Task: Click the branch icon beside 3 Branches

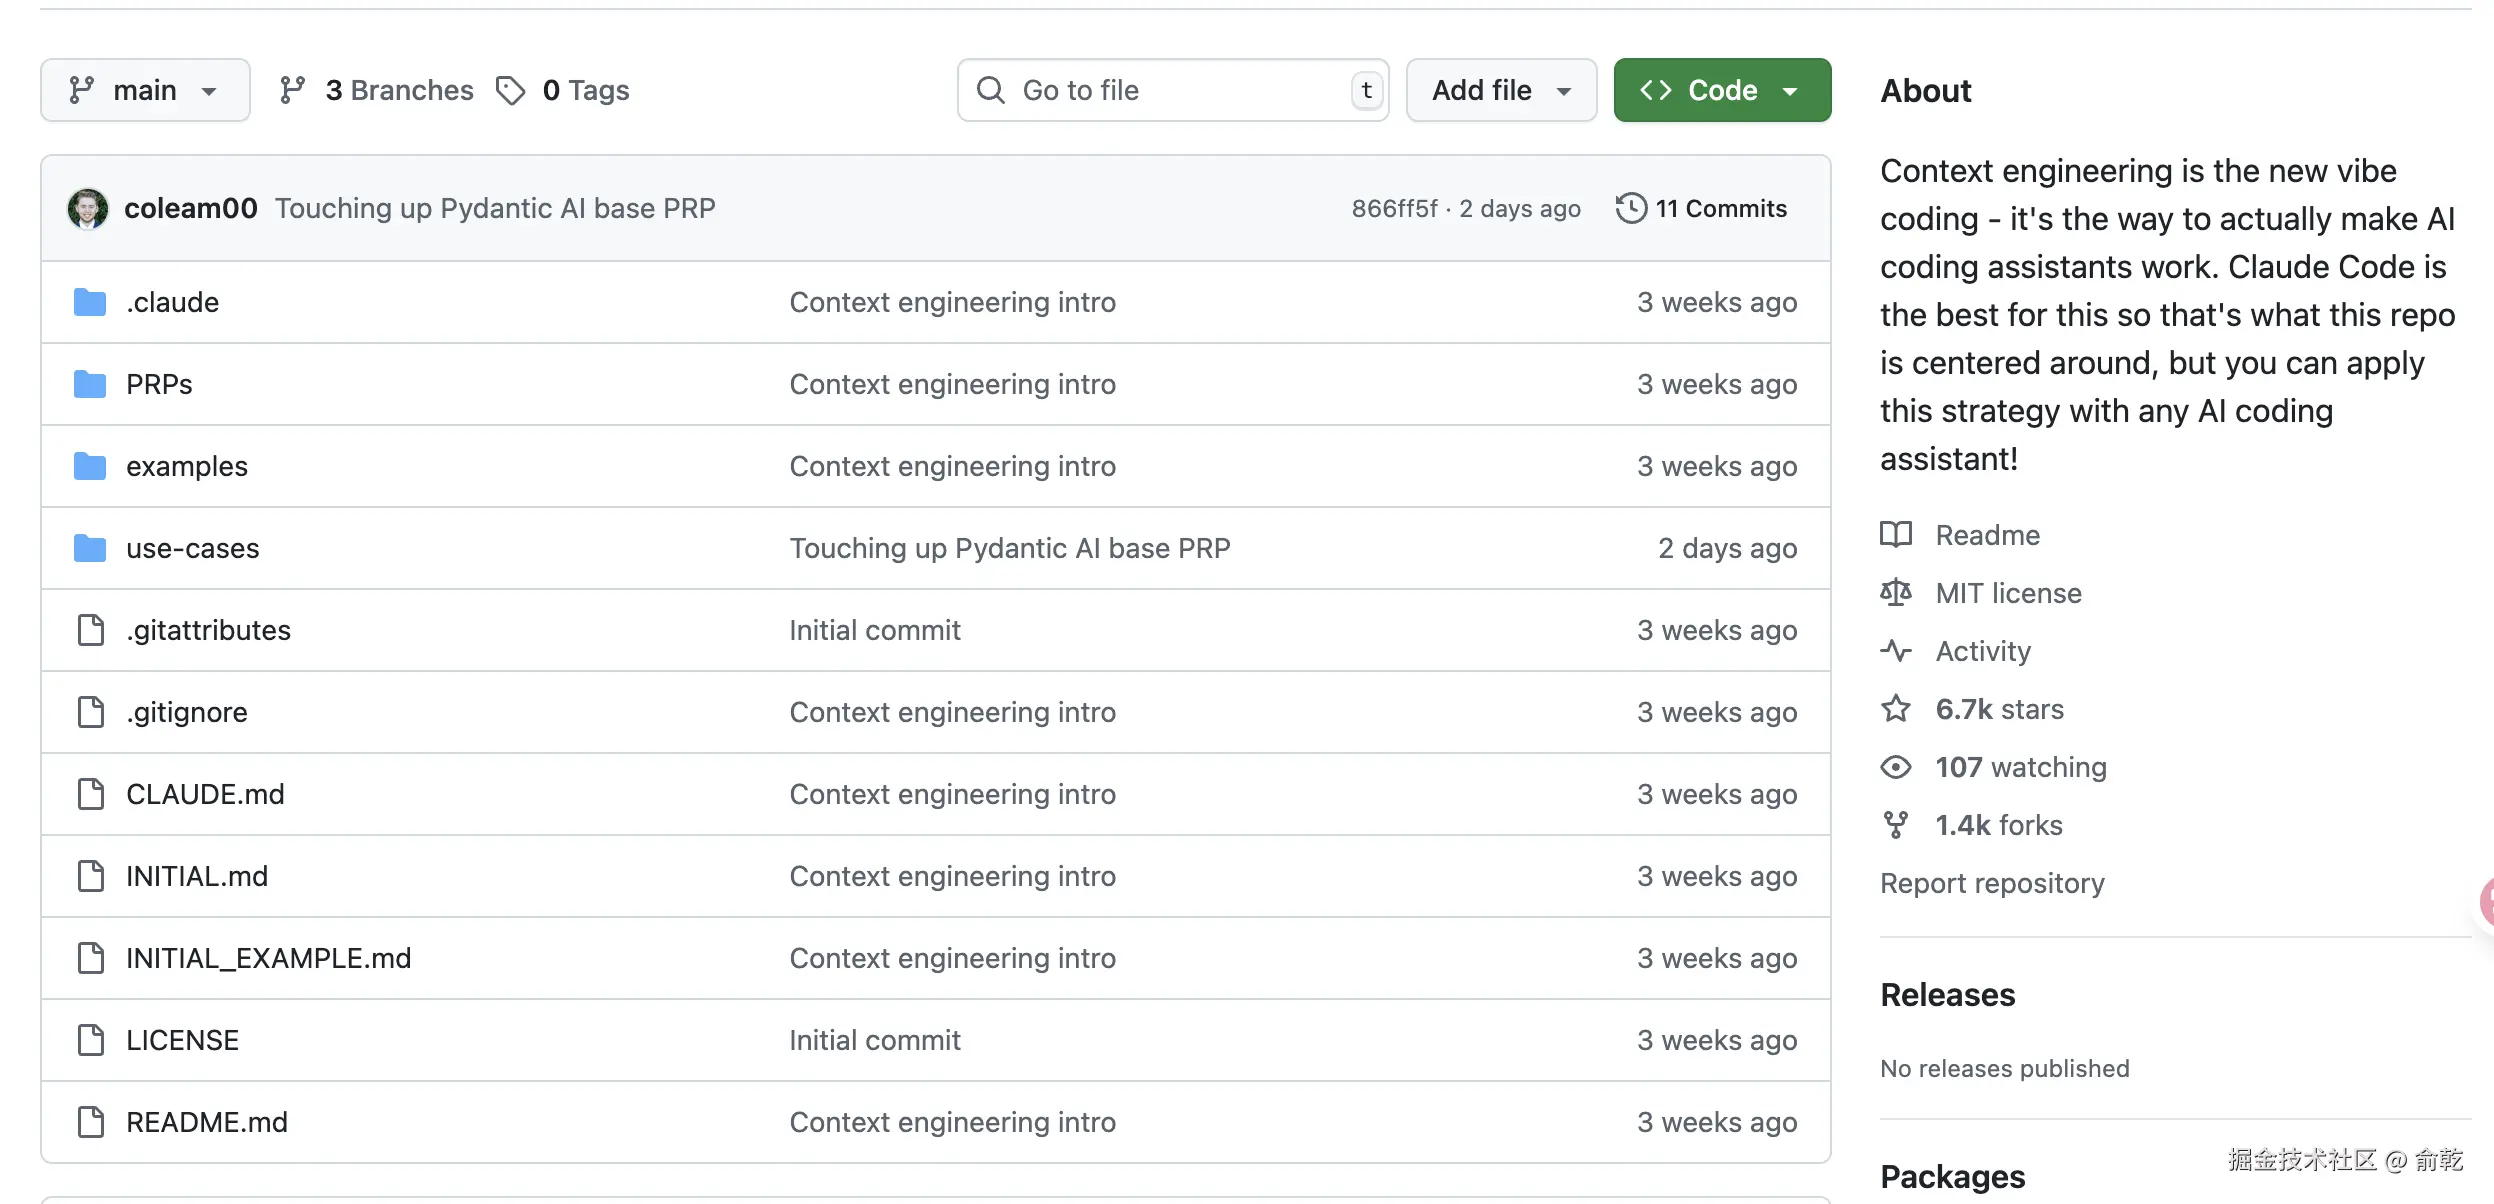Action: [x=292, y=90]
